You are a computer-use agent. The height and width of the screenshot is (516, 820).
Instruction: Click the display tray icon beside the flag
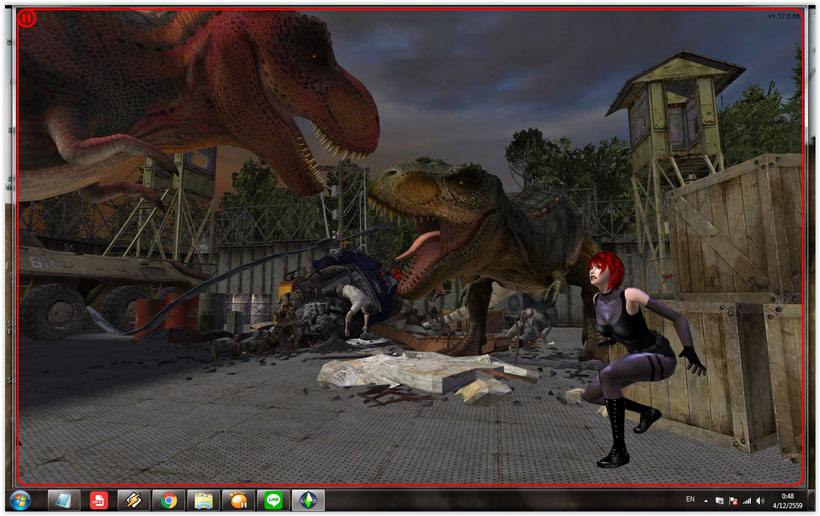coord(720,501)
